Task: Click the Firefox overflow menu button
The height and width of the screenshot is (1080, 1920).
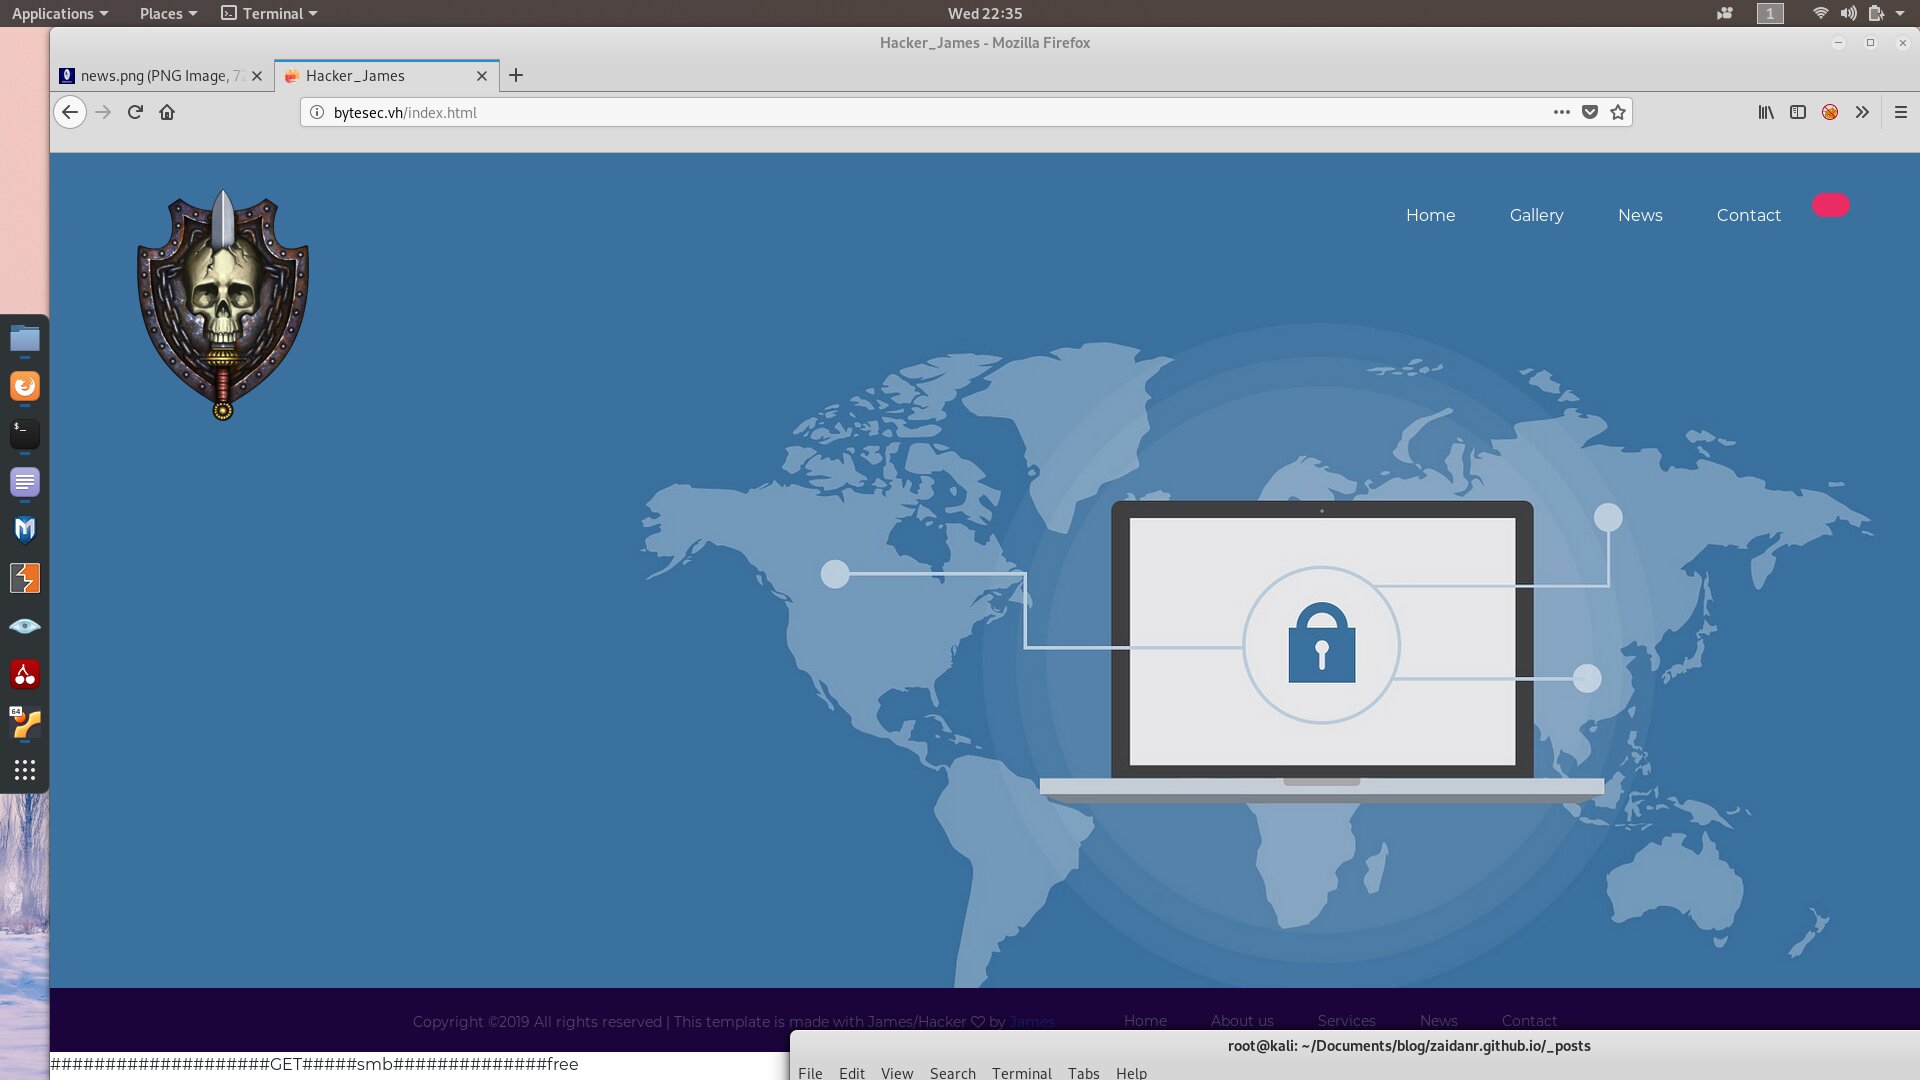Action: pos(1863,112)
